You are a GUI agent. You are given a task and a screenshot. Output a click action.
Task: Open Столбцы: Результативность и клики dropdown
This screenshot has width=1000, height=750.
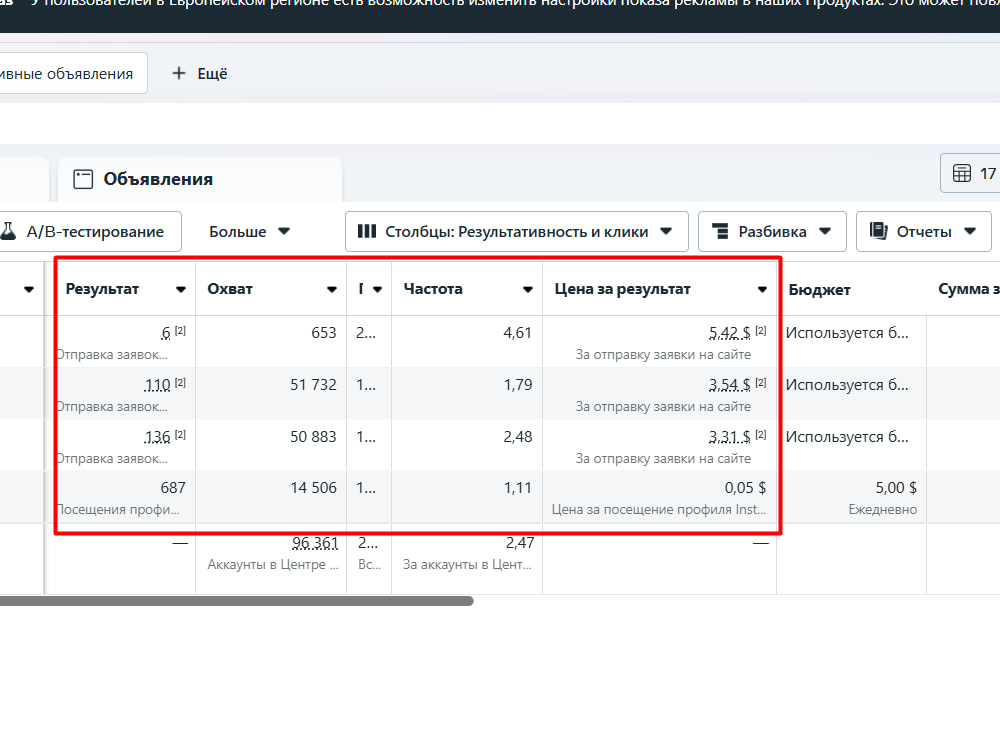coord(517,232)
